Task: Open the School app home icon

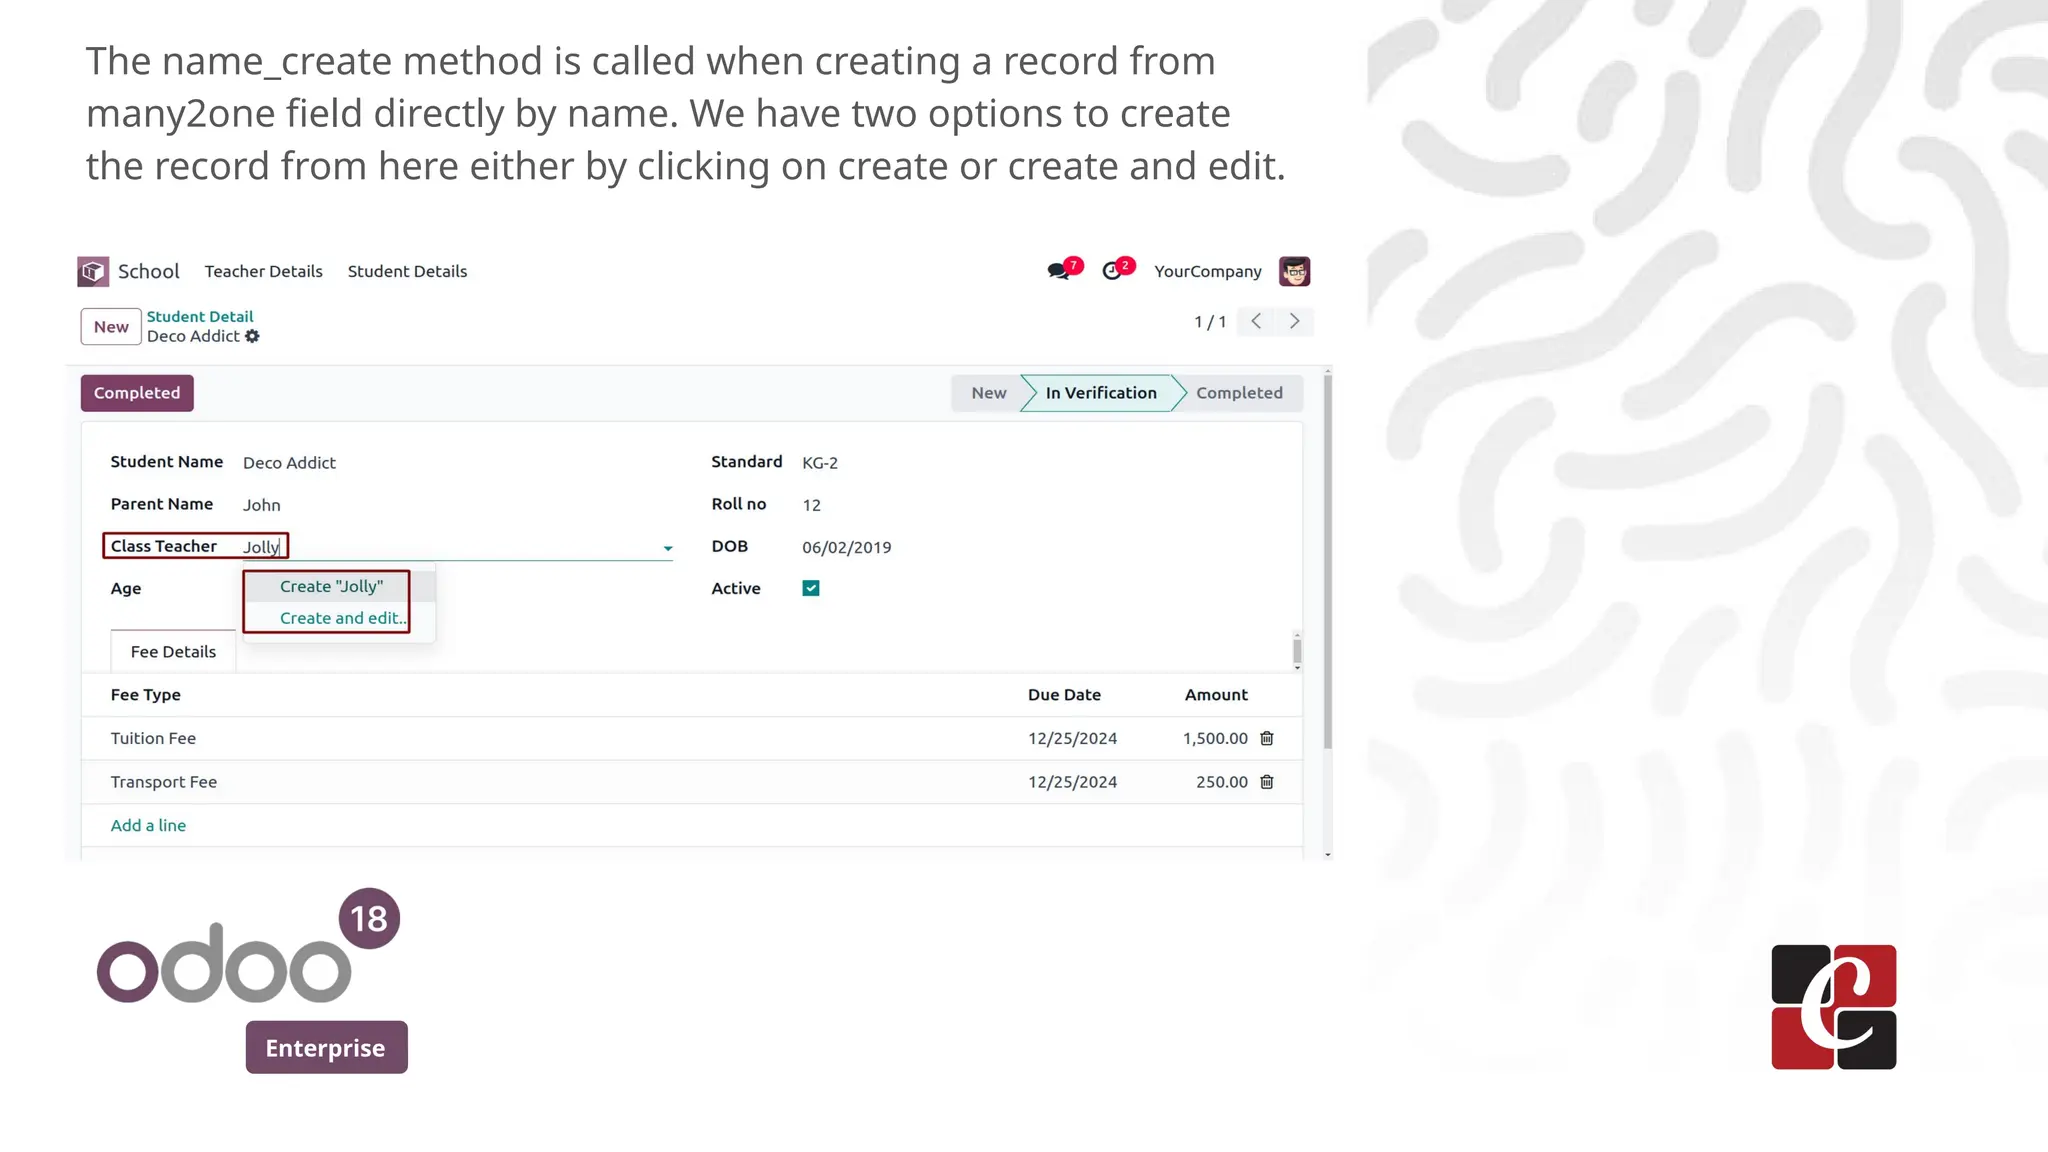Action: click(x=93, y=271)
